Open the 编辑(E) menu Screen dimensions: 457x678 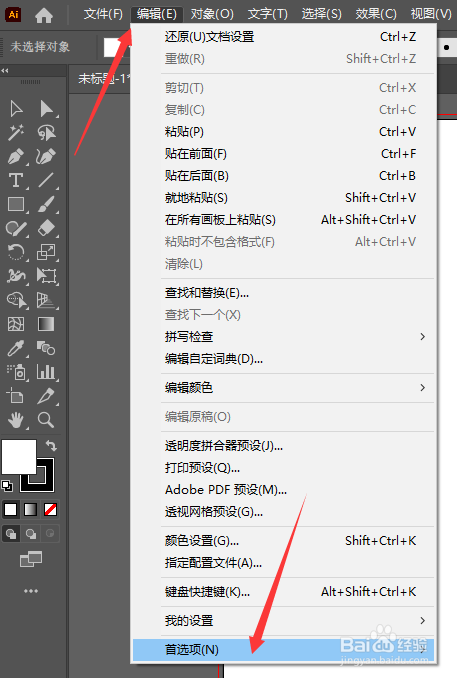pos(157,14)
